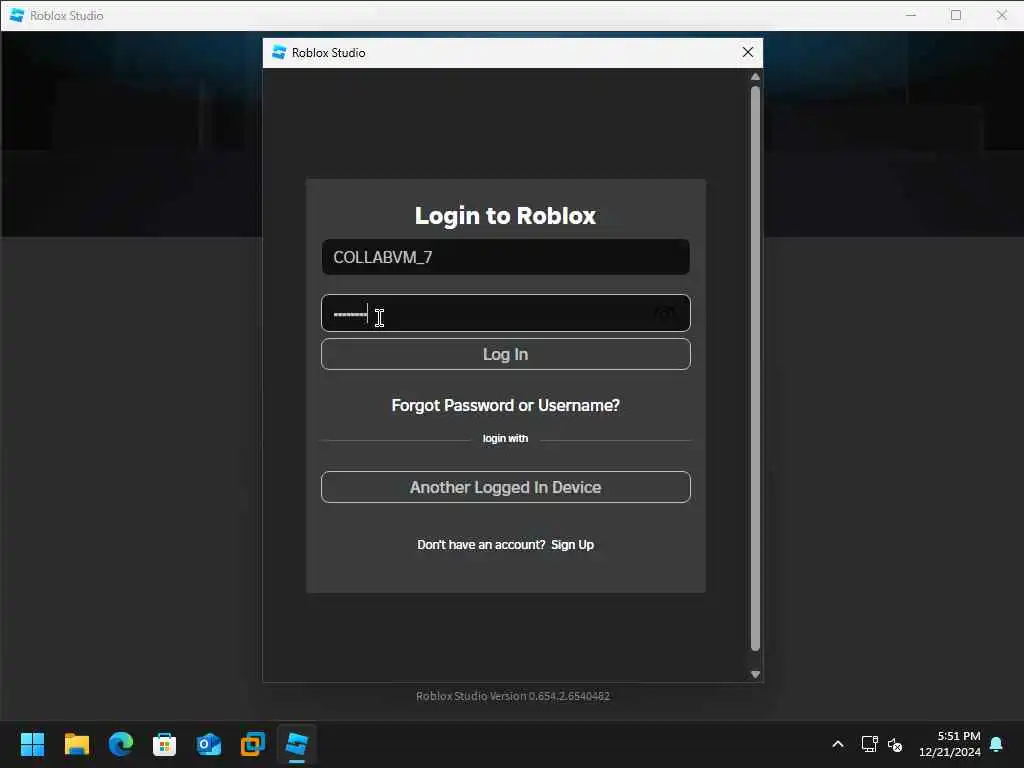Focus the username field containing COLLABVM_7
The image size is (1024, 768).
[x=505, y=257]
